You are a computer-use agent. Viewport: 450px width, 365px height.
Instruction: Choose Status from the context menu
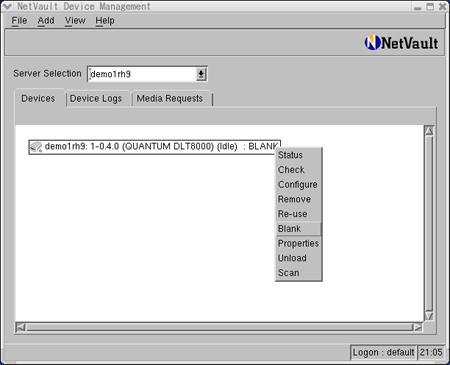[x=298, y=155]
